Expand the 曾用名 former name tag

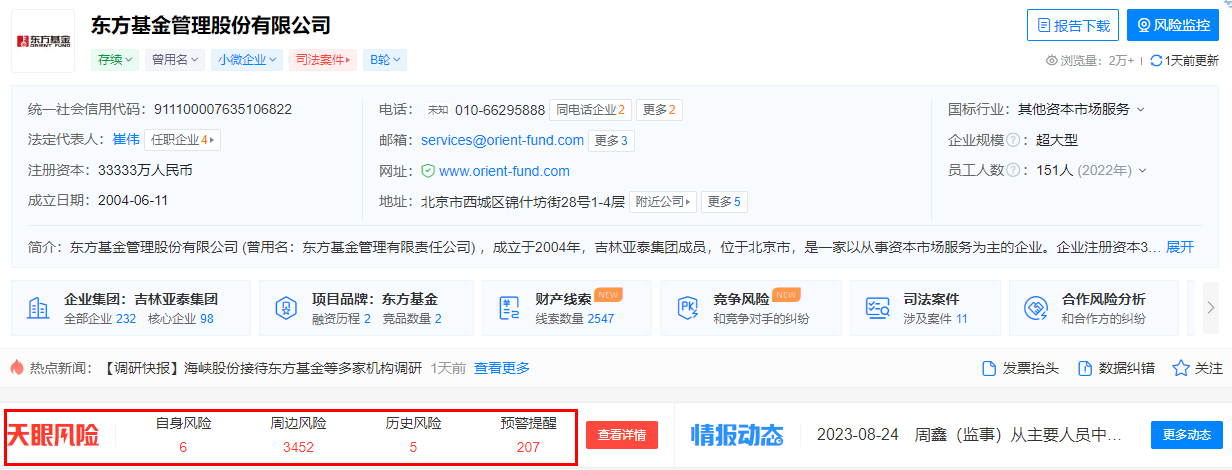point(174,60)
